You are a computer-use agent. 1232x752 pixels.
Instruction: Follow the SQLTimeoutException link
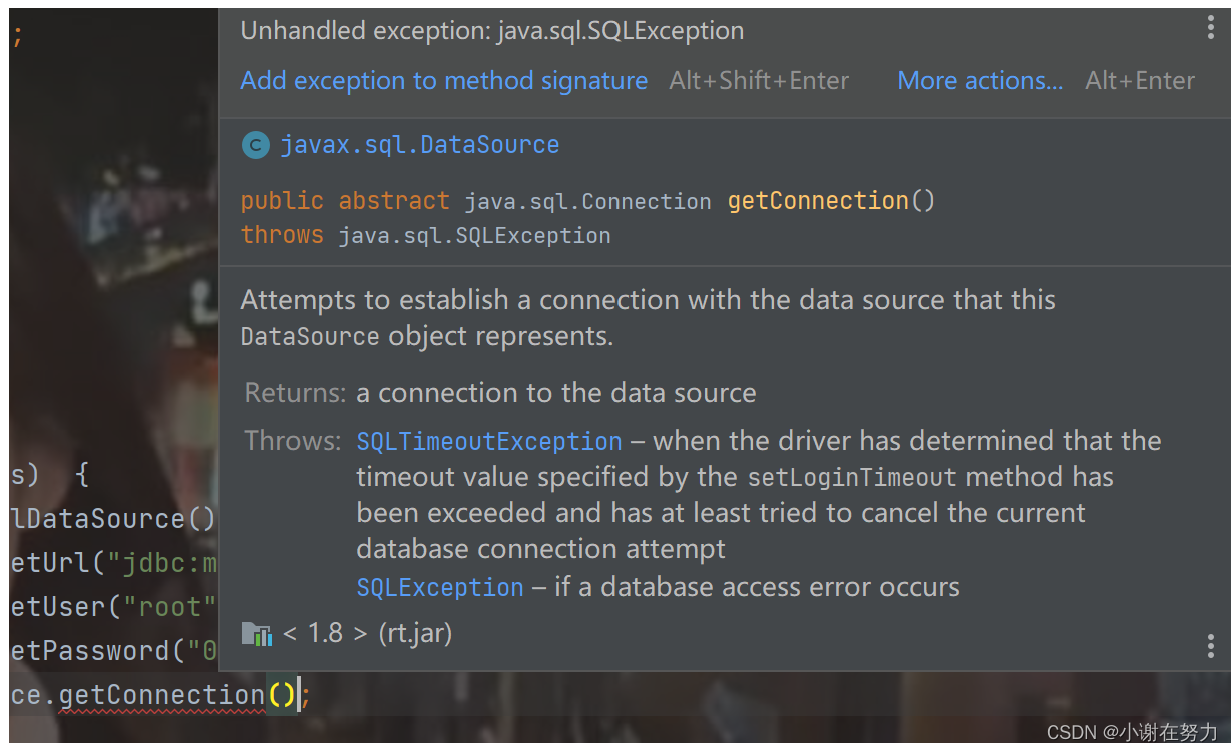[489, 441]
